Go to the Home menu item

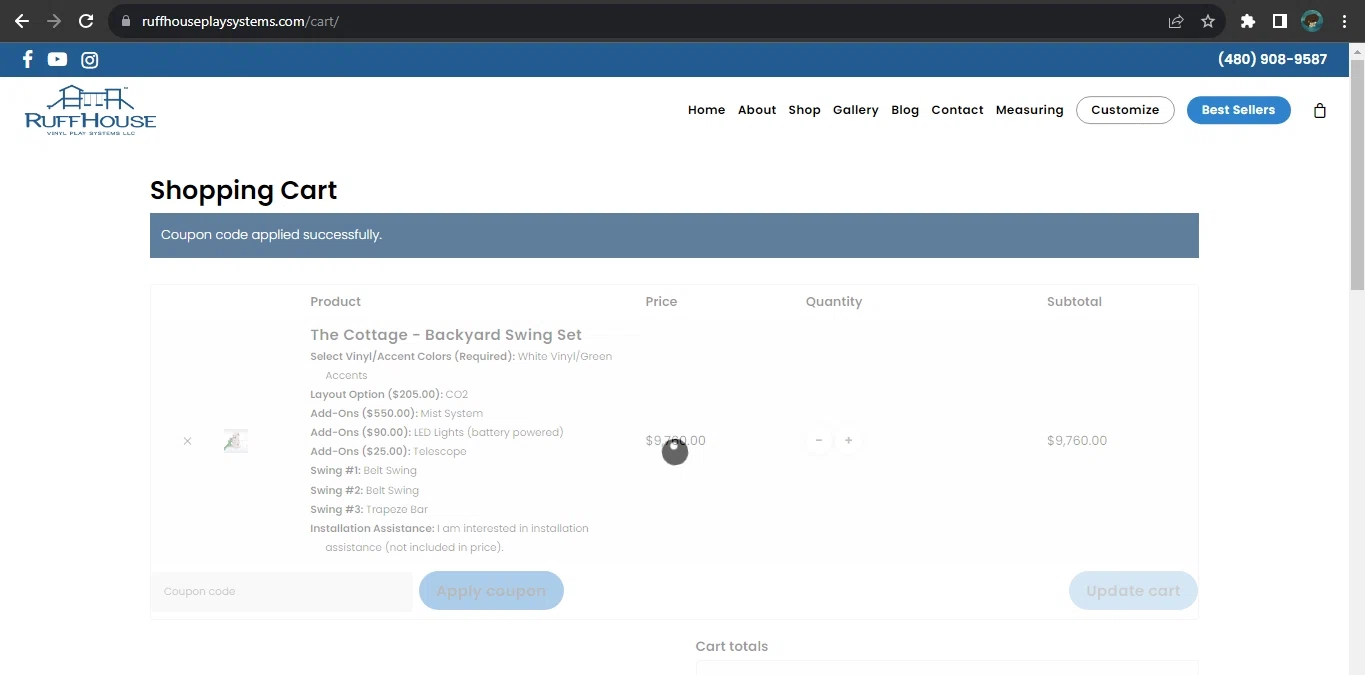click(x=706, y=110)
